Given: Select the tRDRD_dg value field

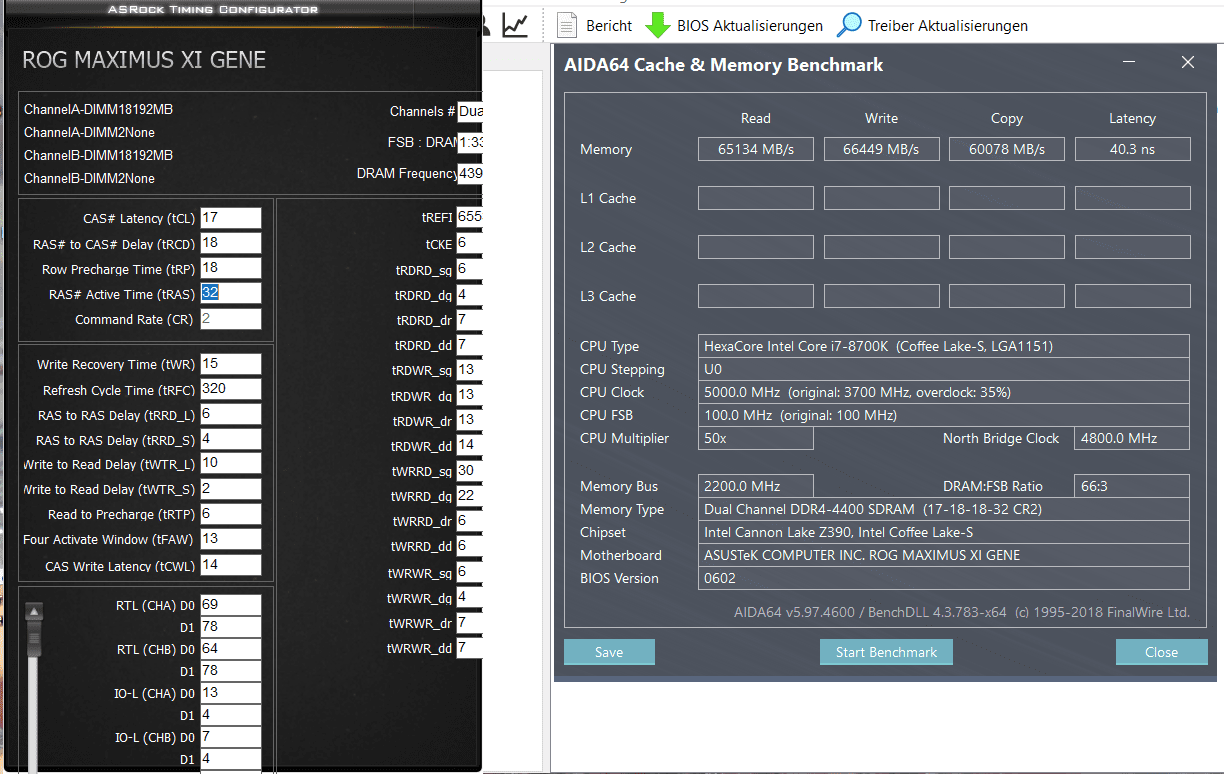Looking at the screenshot, I should coord(469,295).
